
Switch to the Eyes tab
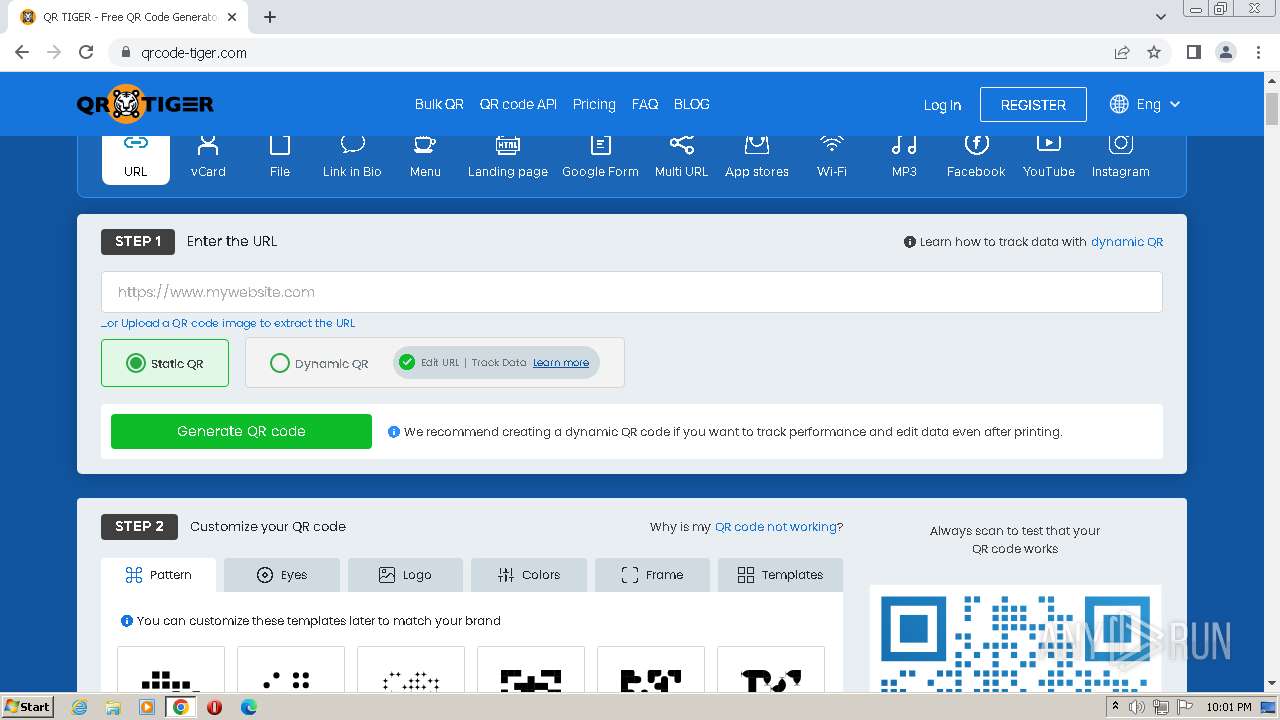[282, 575]
